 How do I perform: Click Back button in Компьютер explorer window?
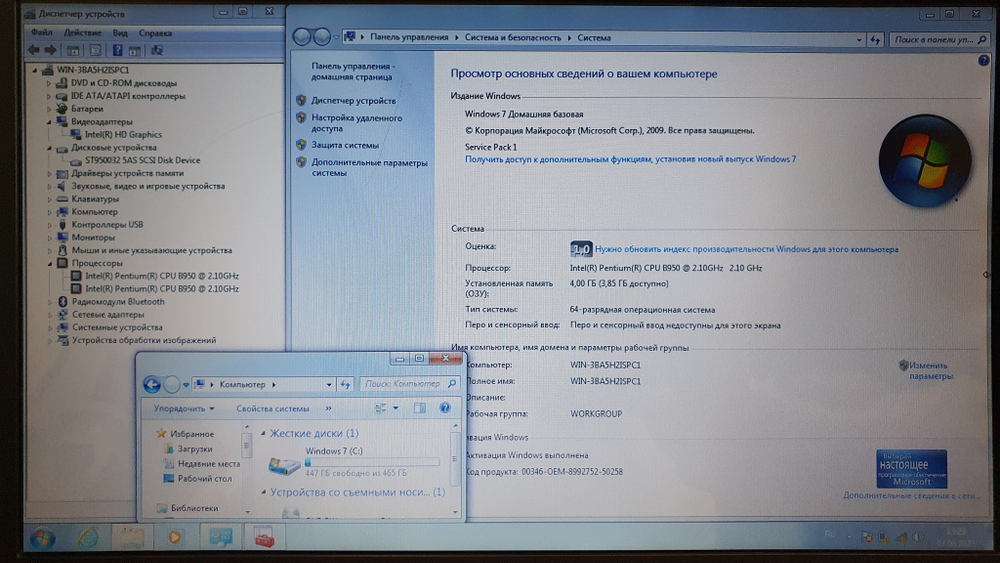[152, 384]
